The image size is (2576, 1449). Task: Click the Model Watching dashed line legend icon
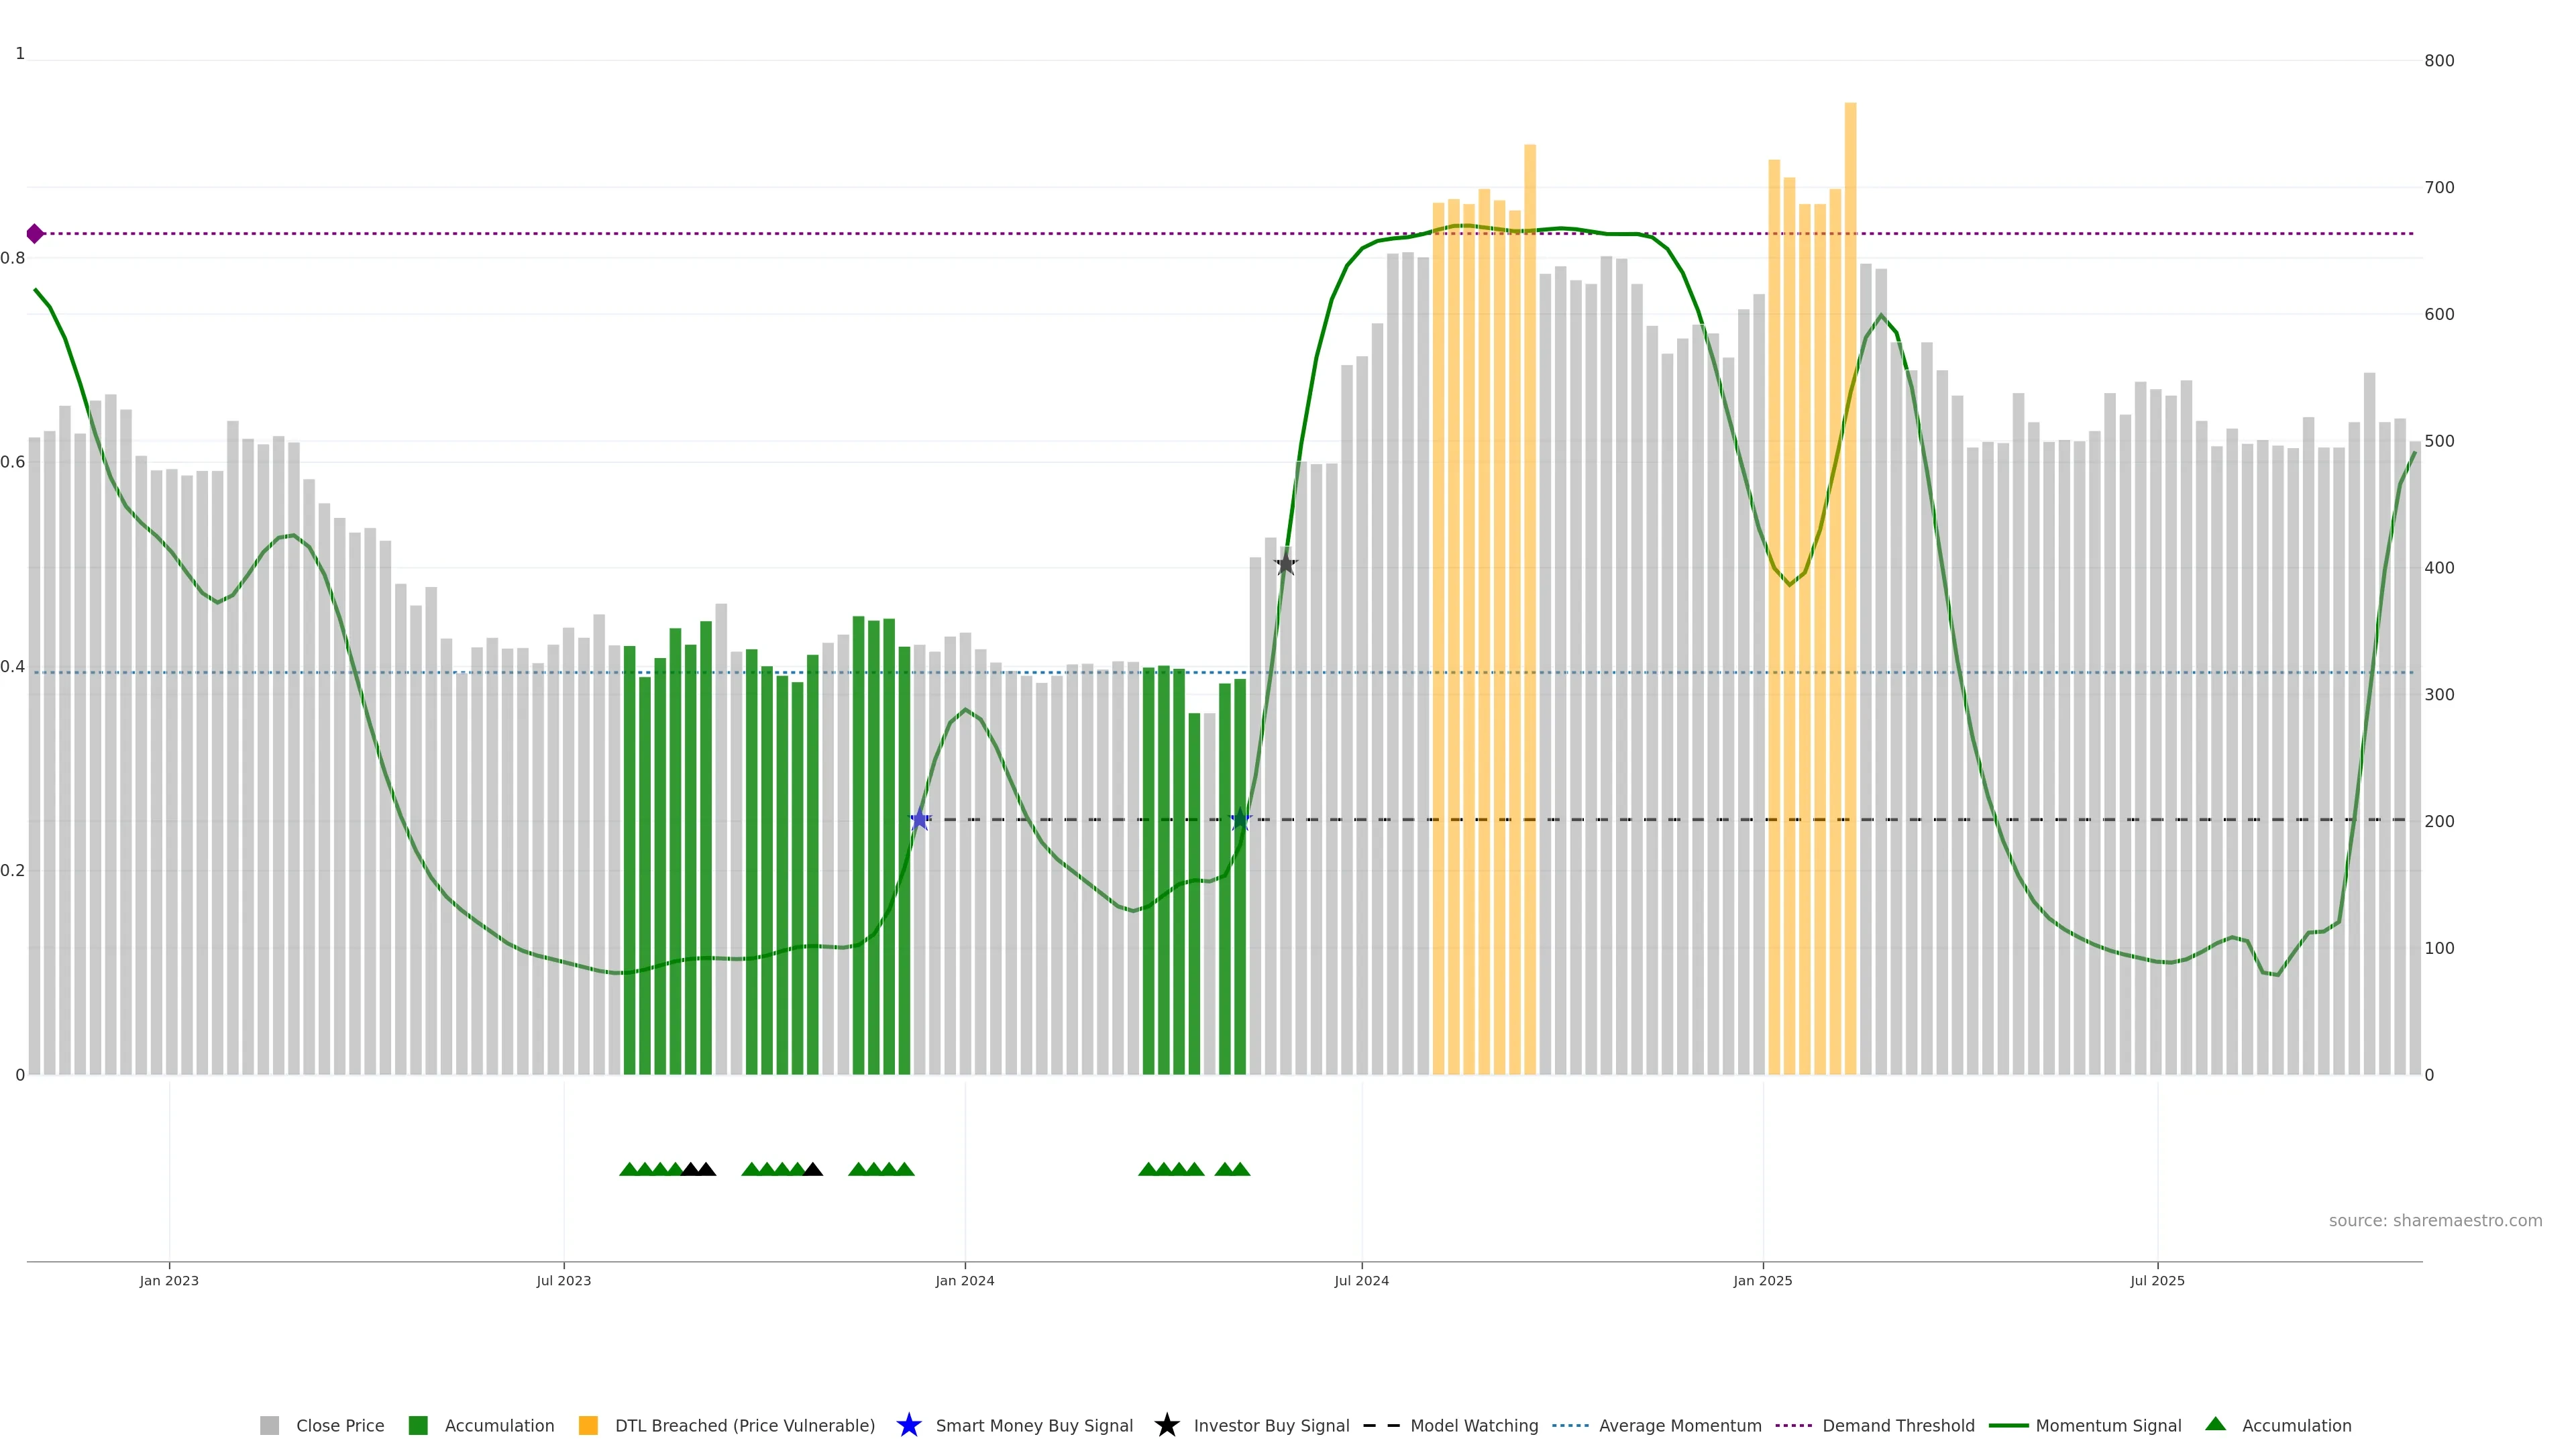(x=1381, y=1425)
